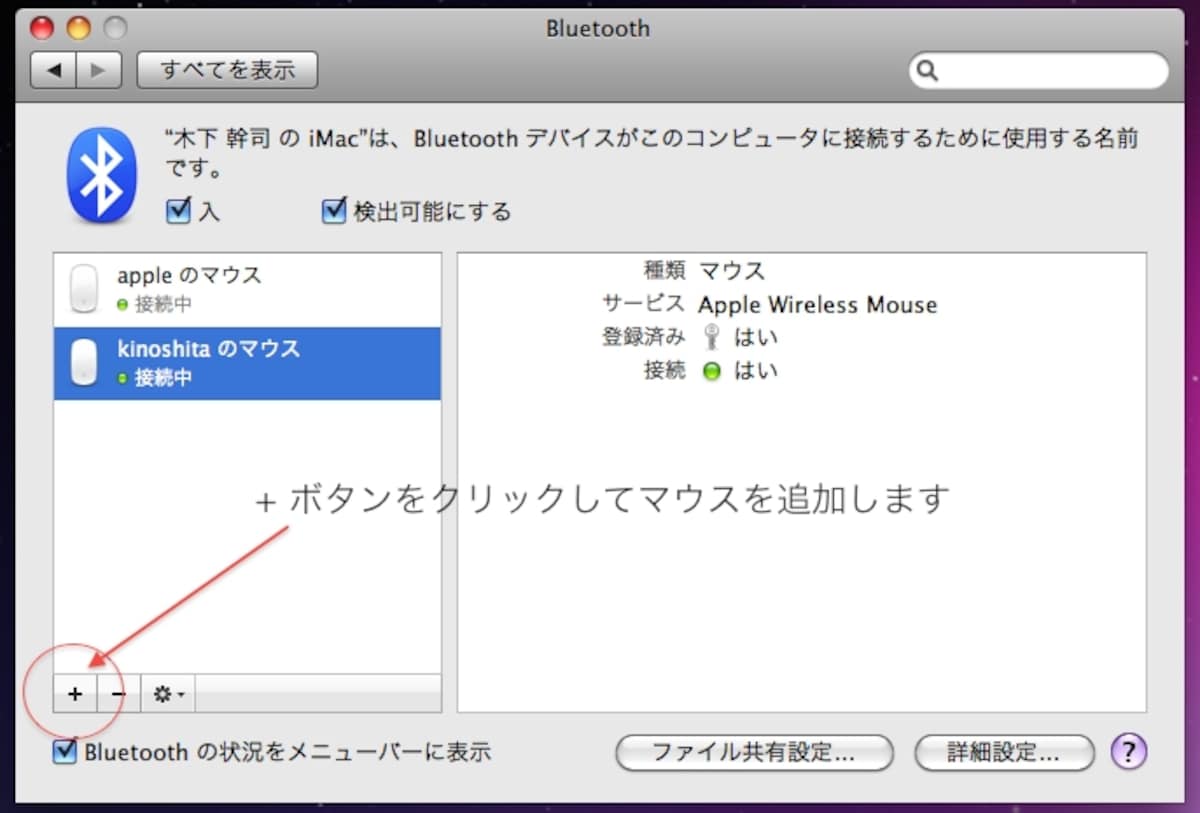Click the Bluetooth window title text
The image size is (1200, 813).
click(598, 28)
